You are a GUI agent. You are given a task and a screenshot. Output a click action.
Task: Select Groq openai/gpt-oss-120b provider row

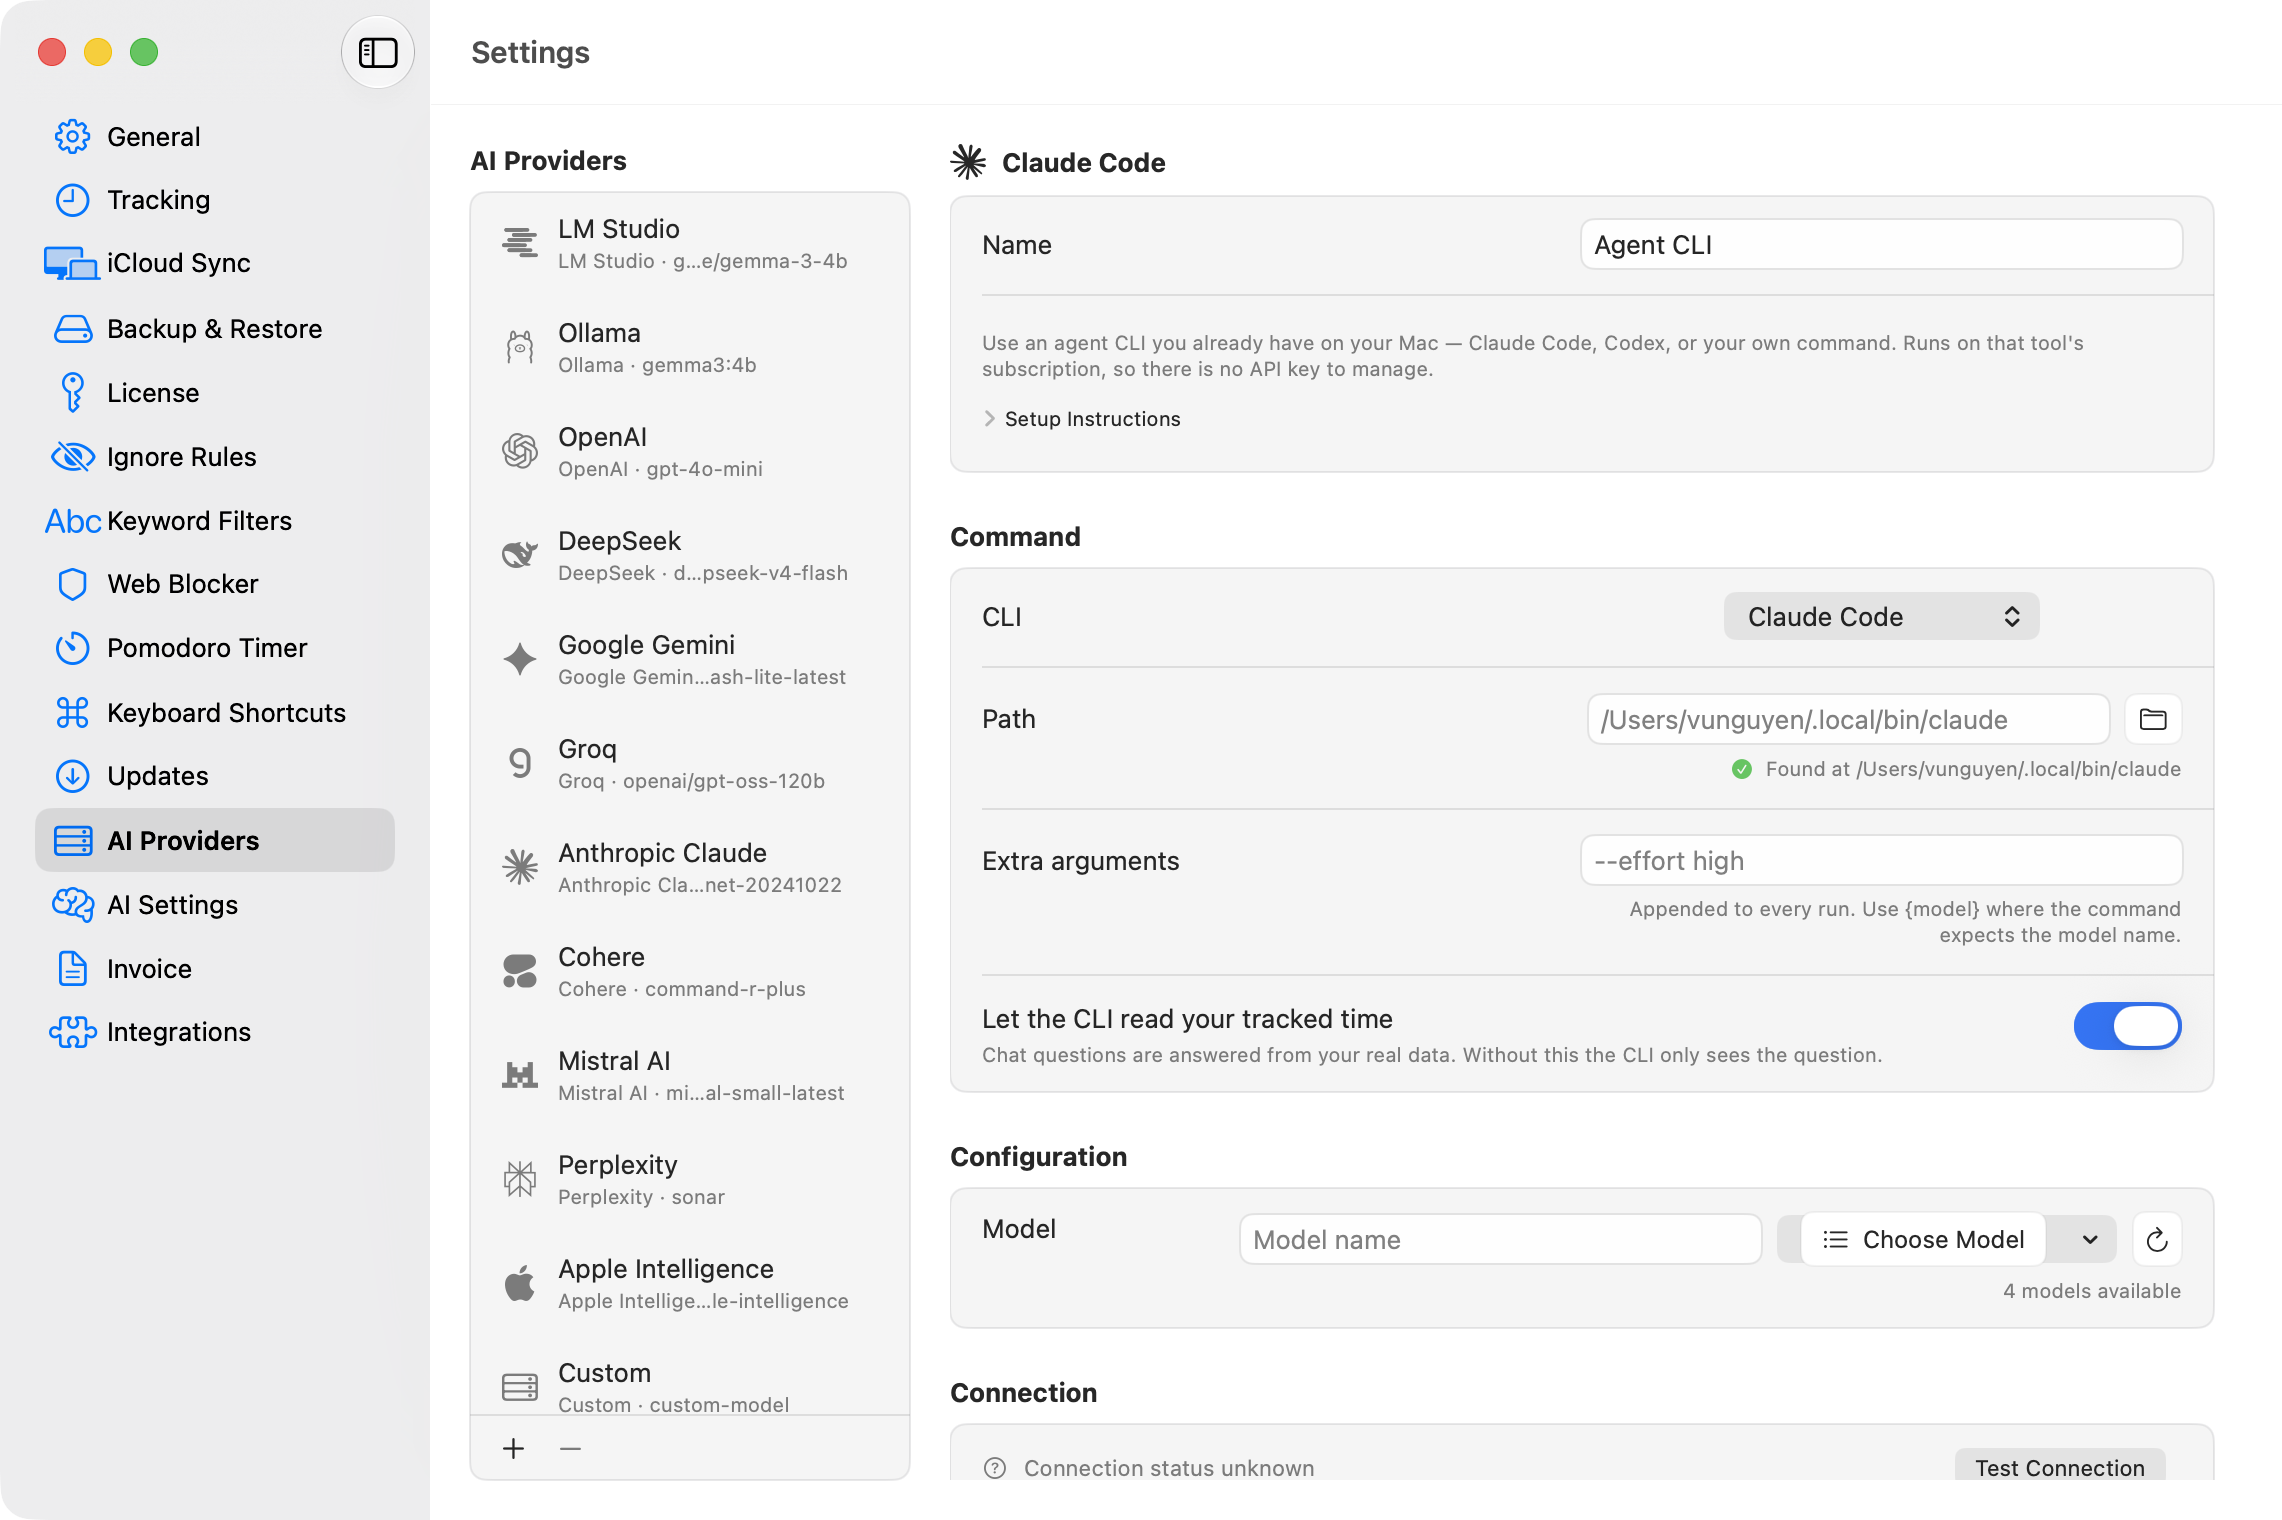(690, 763)
